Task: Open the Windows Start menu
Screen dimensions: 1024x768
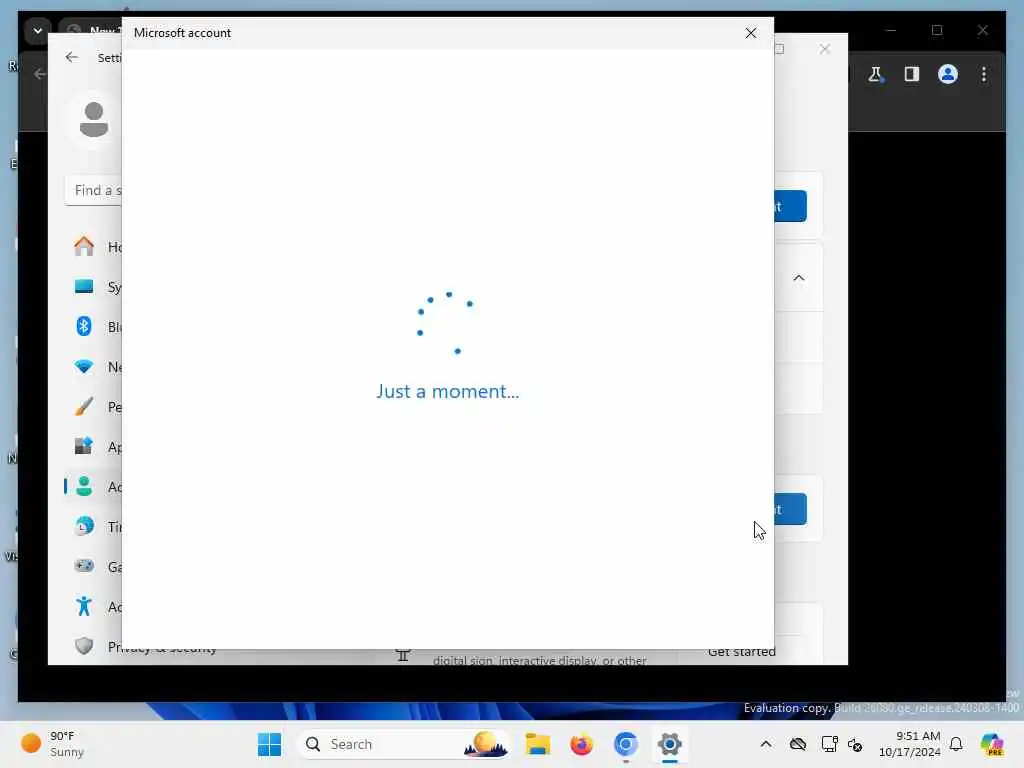Action: tap(269, 744)
